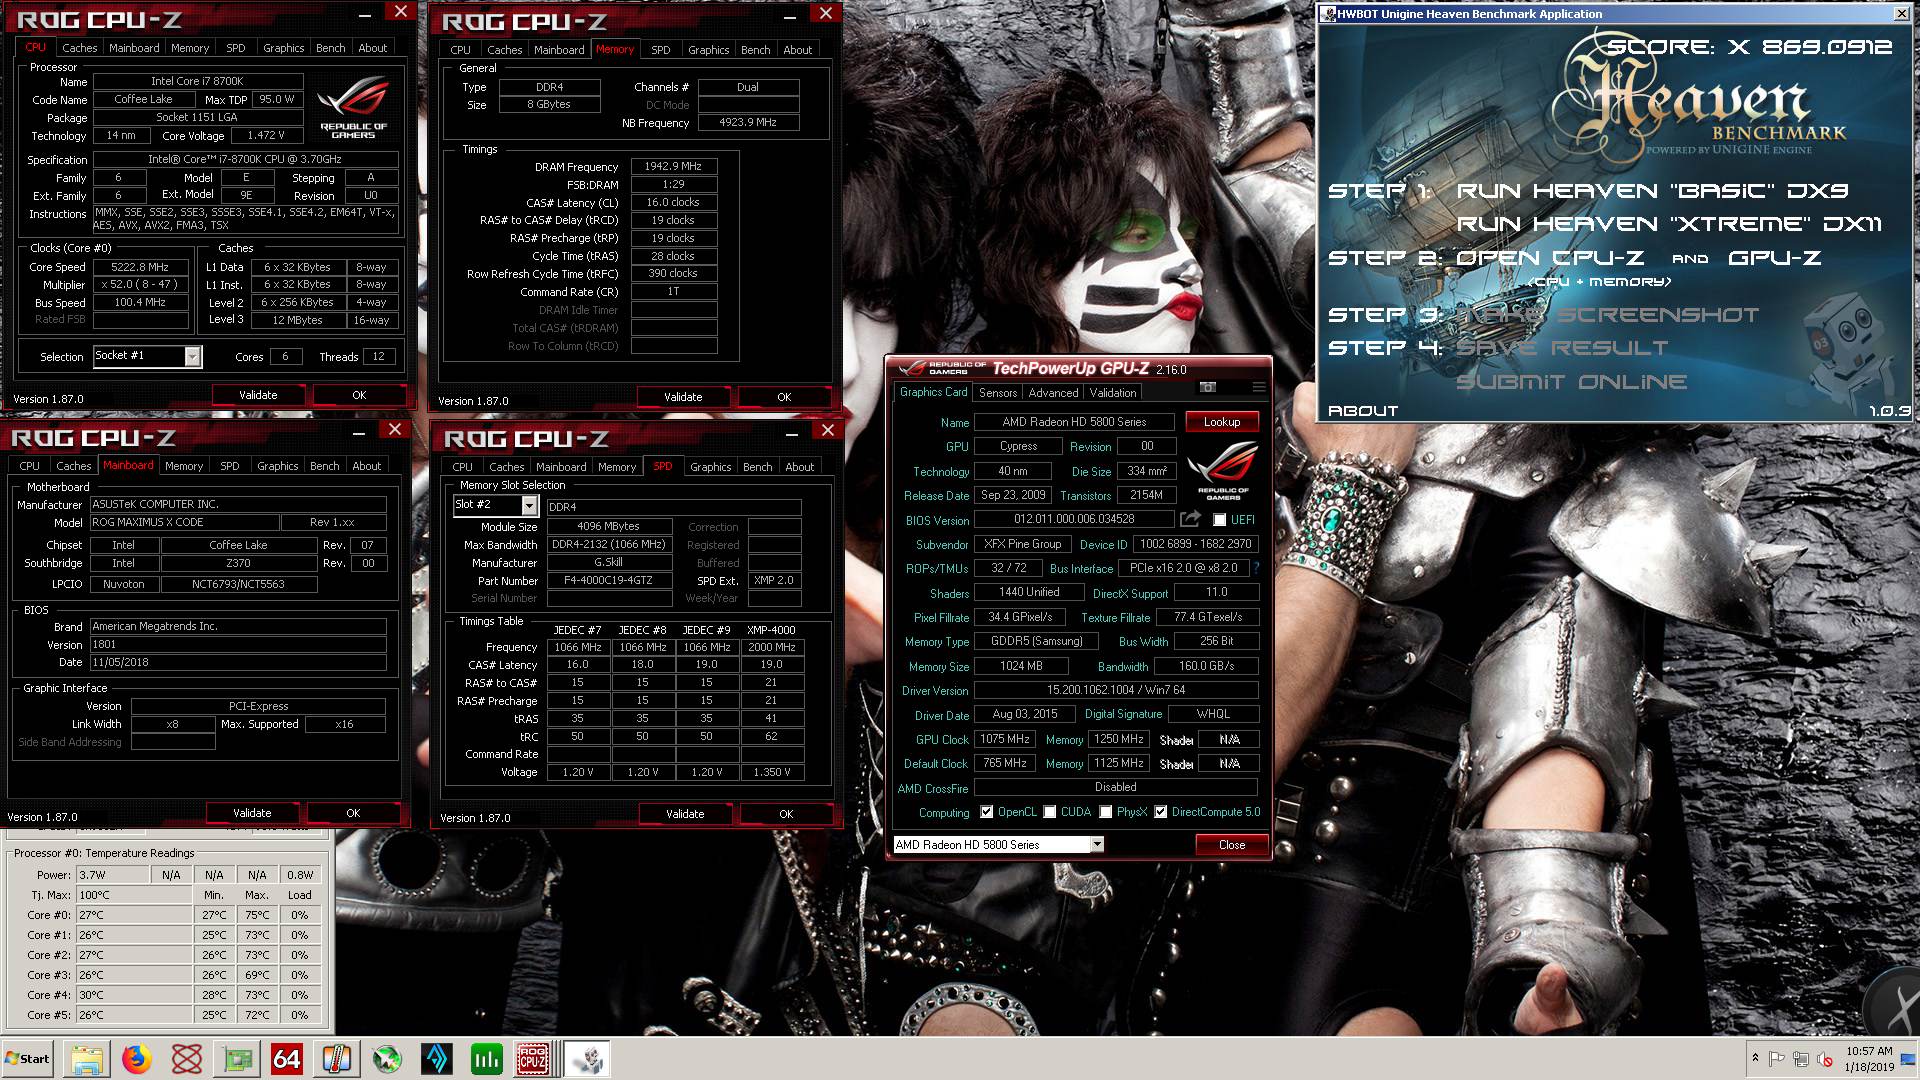Click the GPU-Z Name field AMD Radeon HD 5800 Series
Image resolution: width=1920 pixels, height=1080 pixels.
[x=1074, y=422]
